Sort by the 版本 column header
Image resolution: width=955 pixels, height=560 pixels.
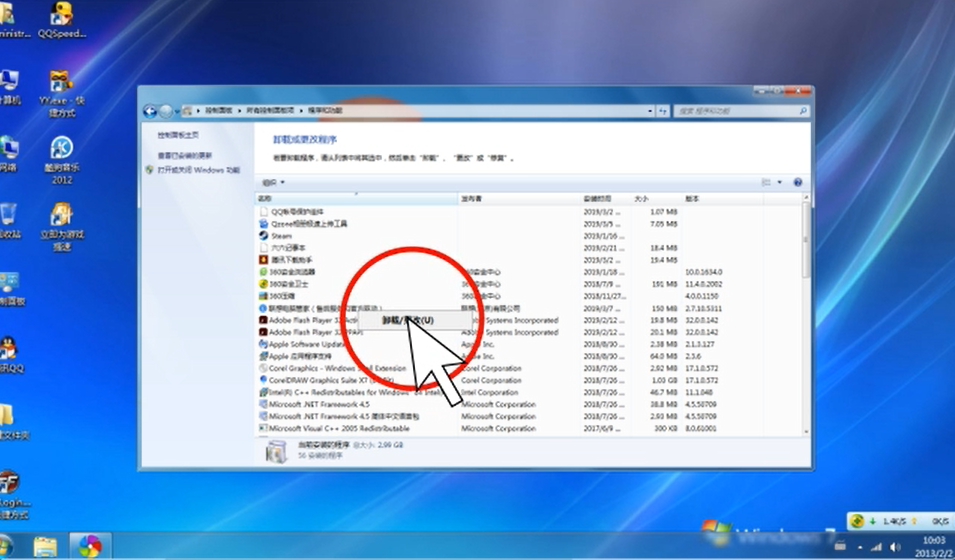point(722,199)
